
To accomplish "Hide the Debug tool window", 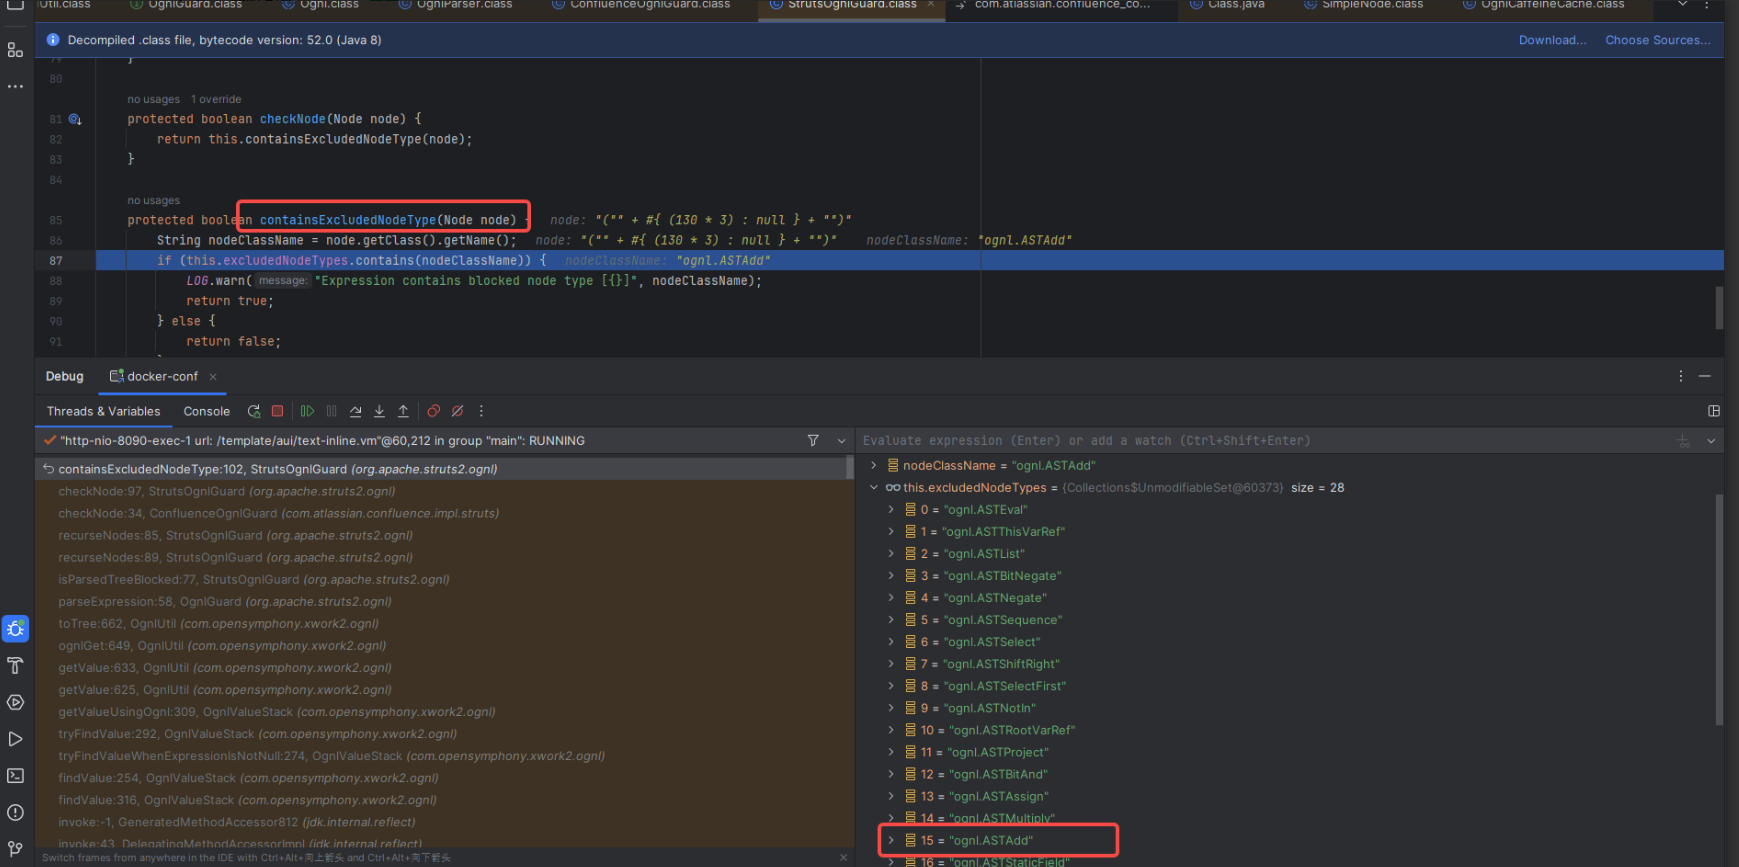I will coord(1705,376).
